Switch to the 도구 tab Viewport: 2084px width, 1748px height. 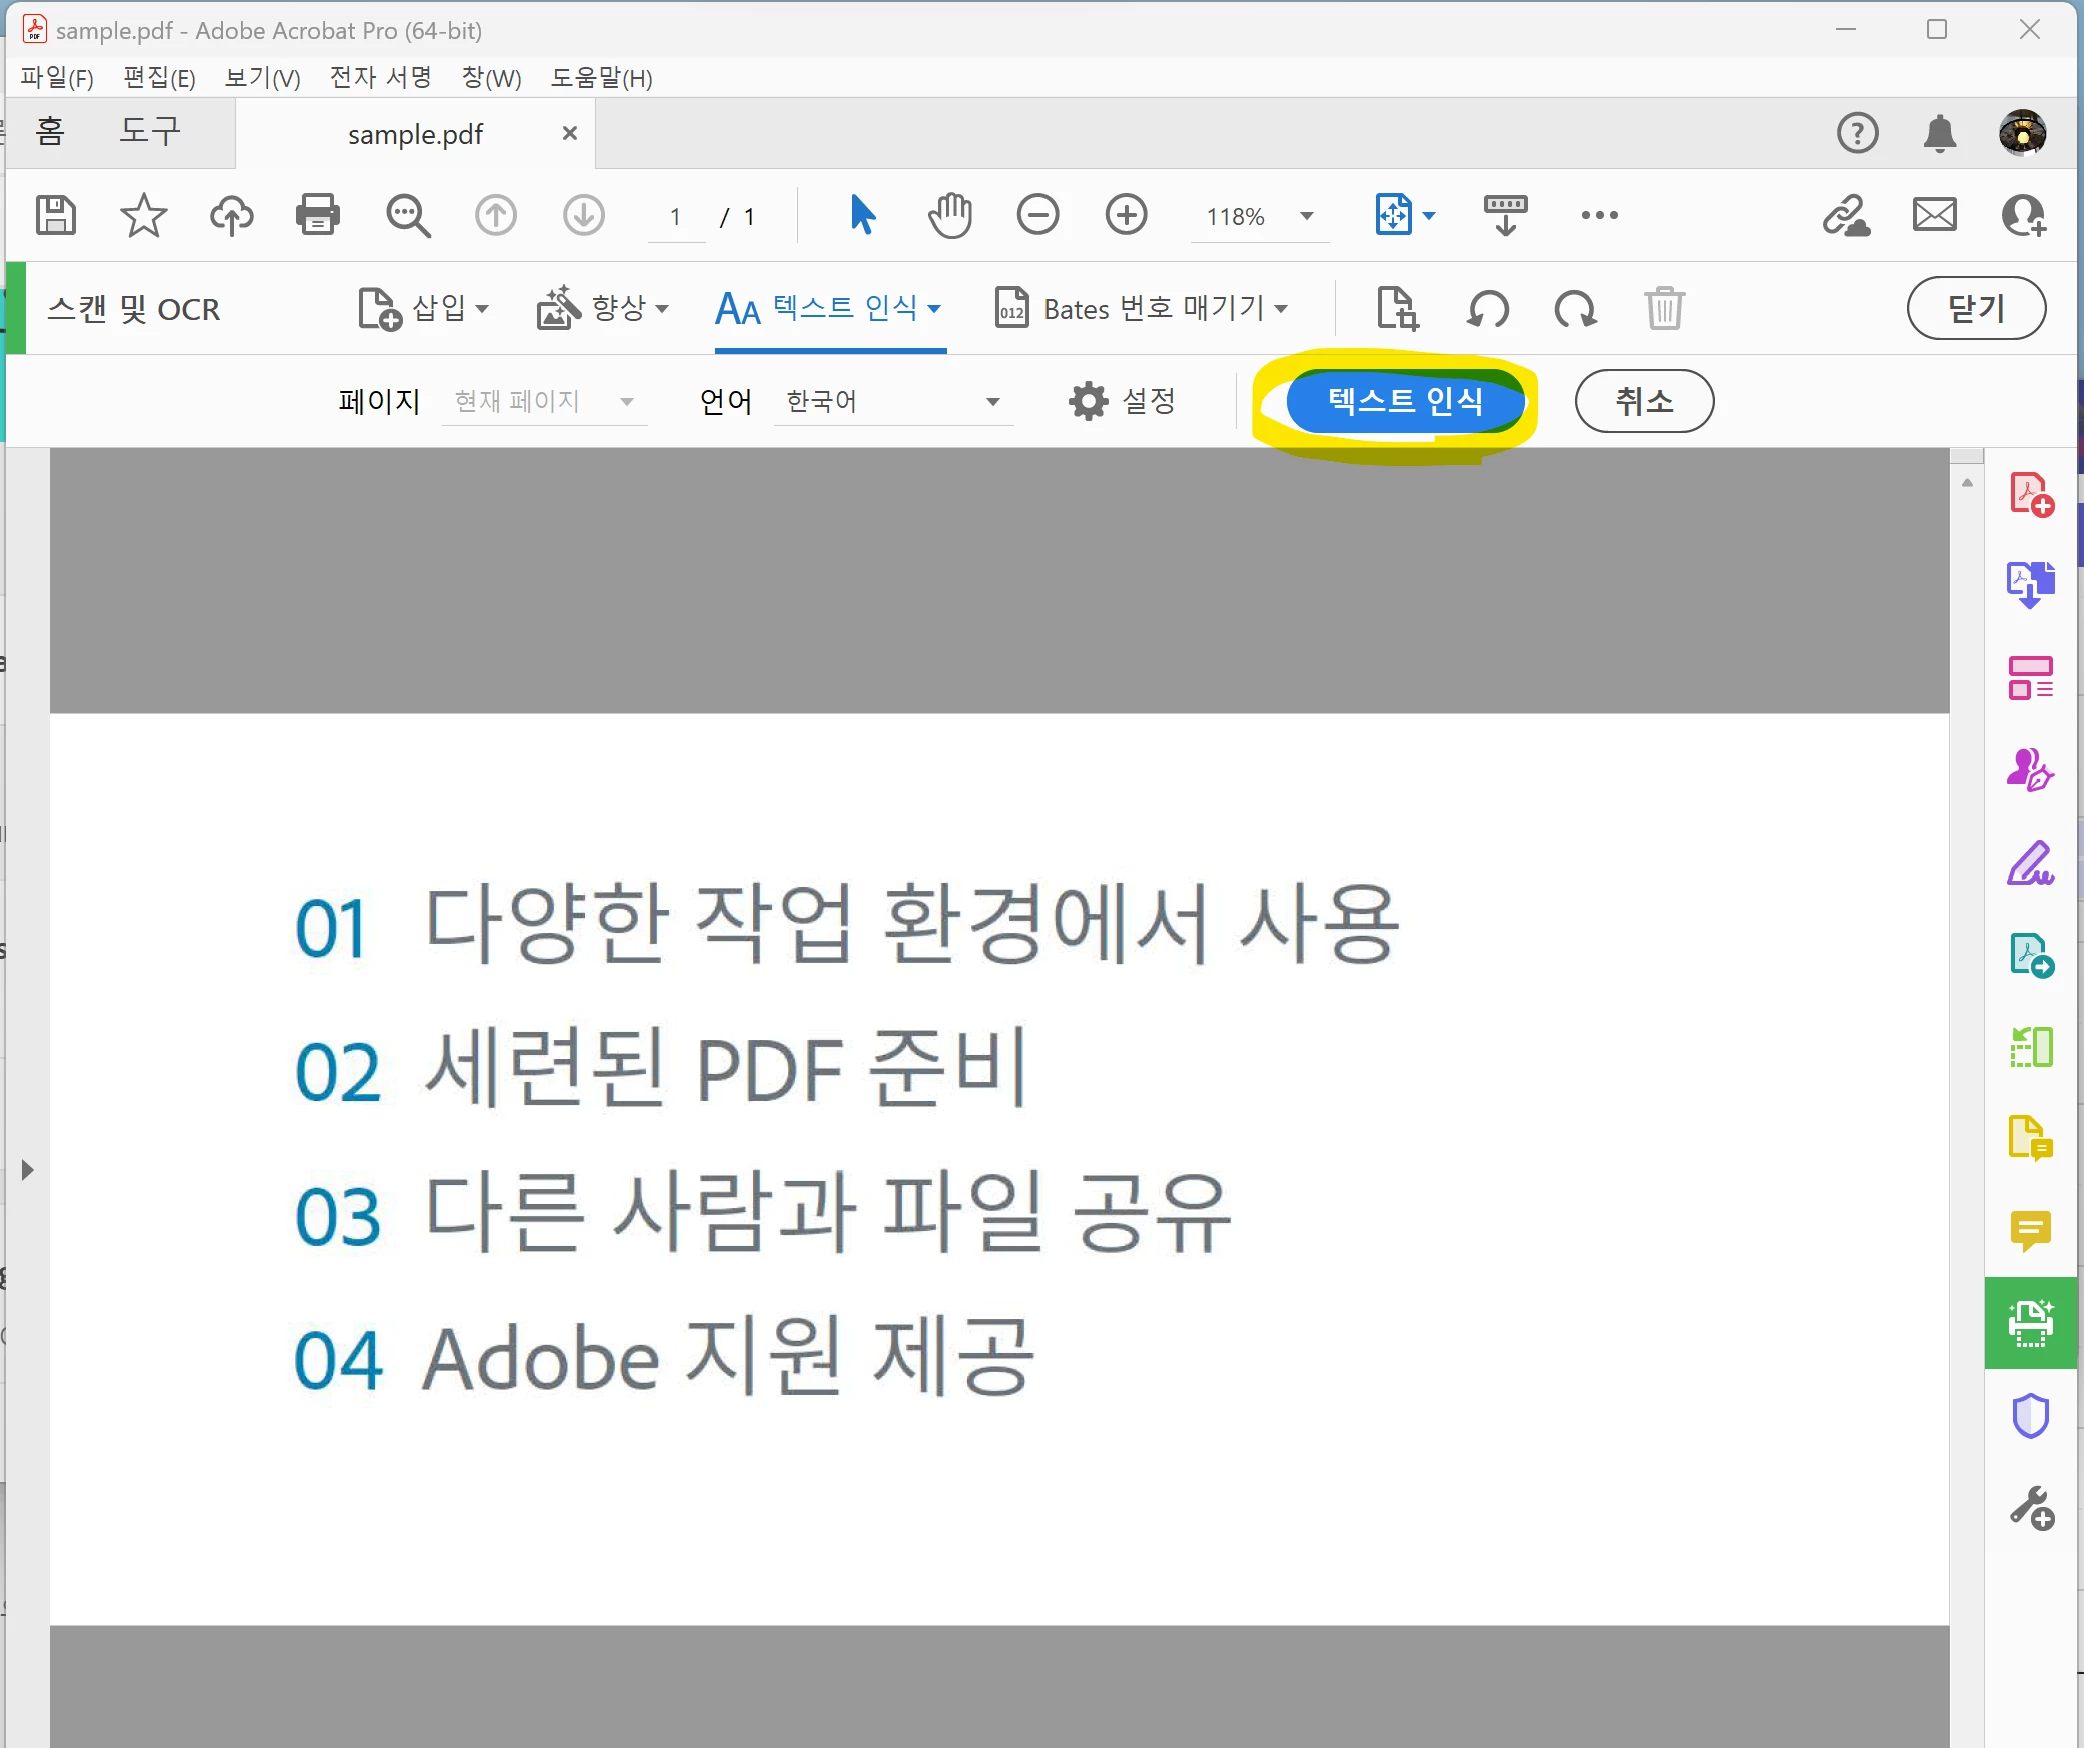pos(150,131)
